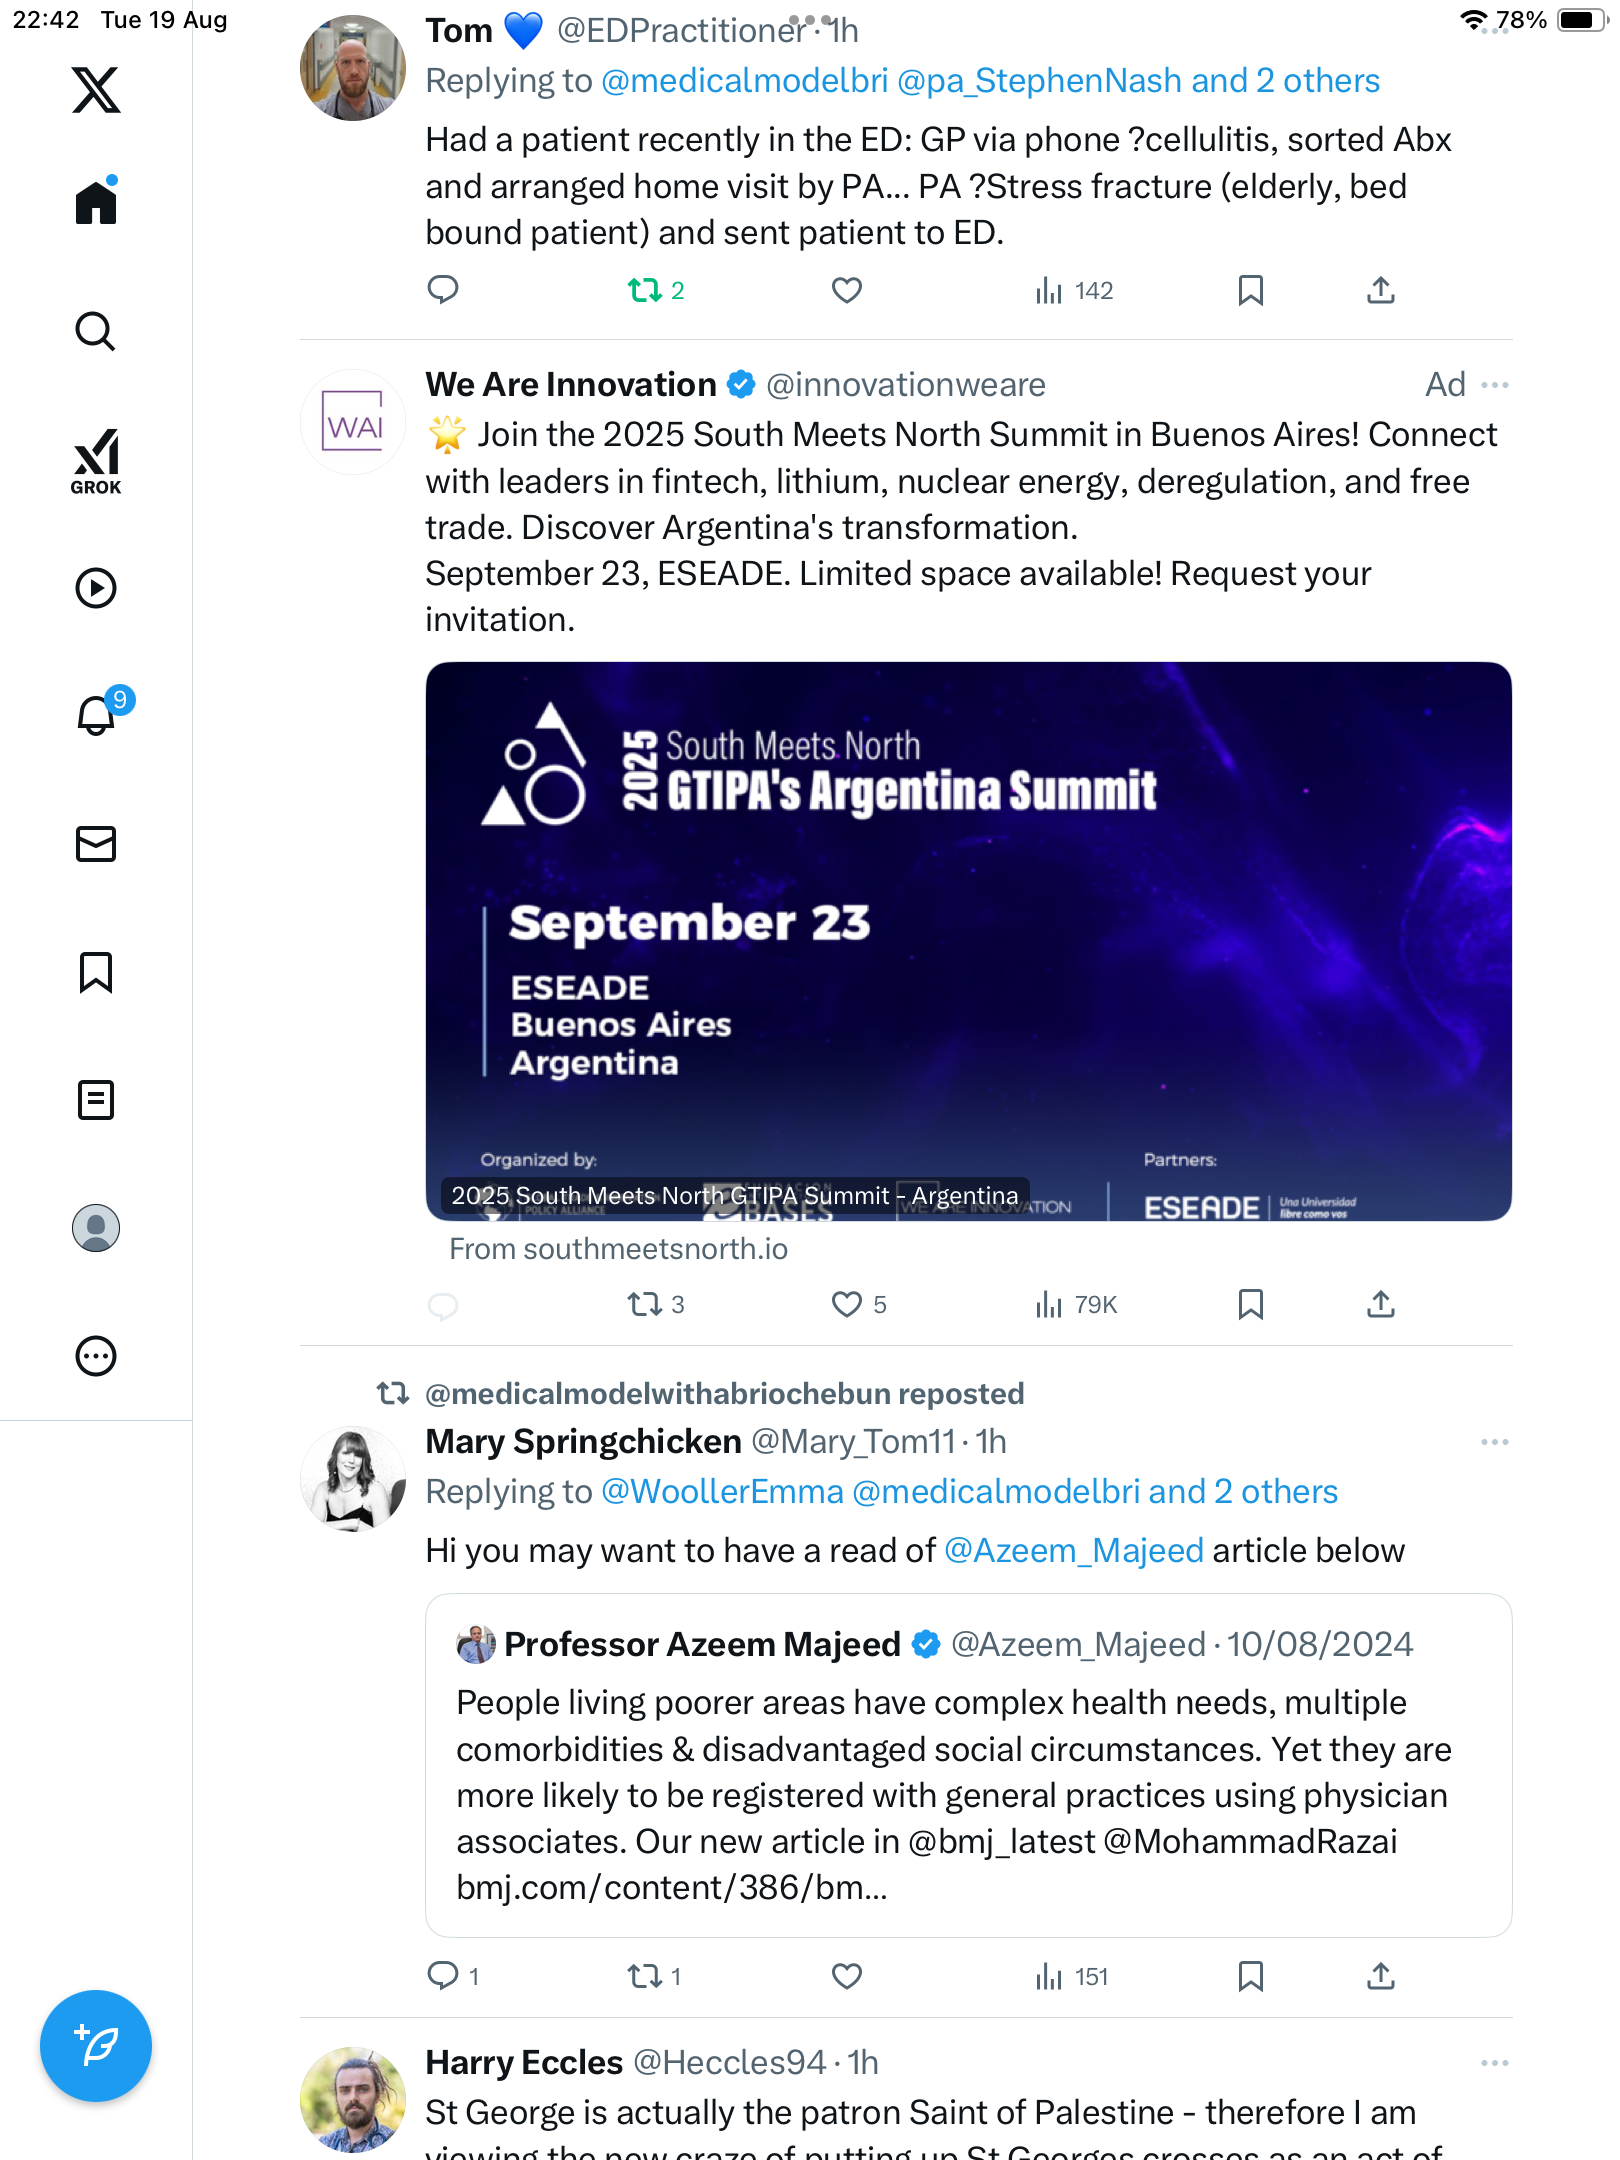Go to the Home feed
This screenshot has height=2160, width=1620.
tap(96, 204)
